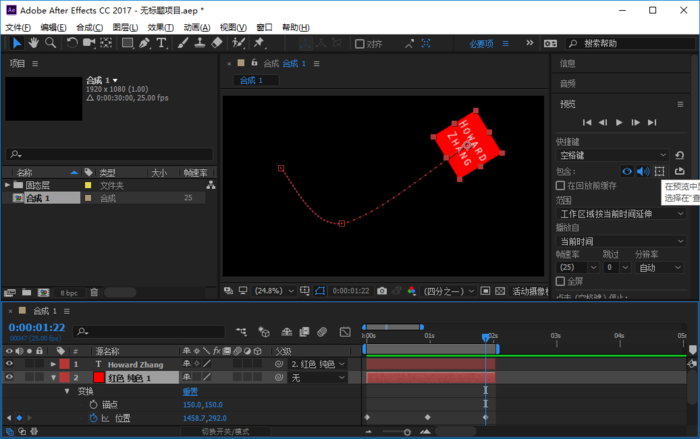The image size is (700, 439).
Task: Click red color swatch of 红色 纯色 1
Action: coord(99,377)
